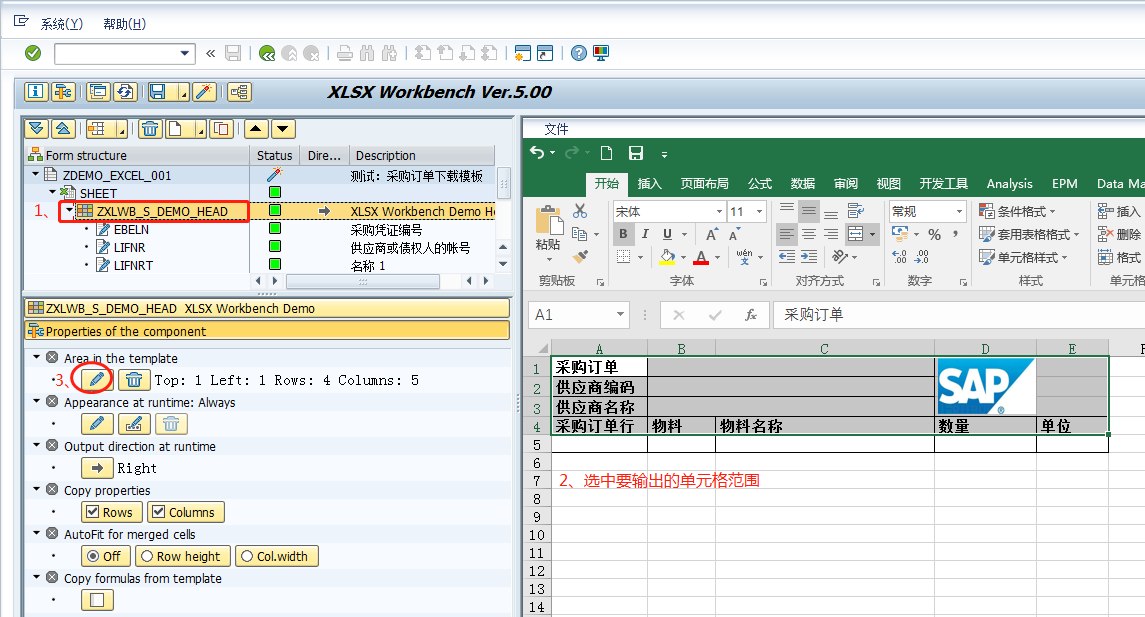Open the SAP Help question mark icon
The height and width of the screenshot is (617, 1145).
coord(579,53)
